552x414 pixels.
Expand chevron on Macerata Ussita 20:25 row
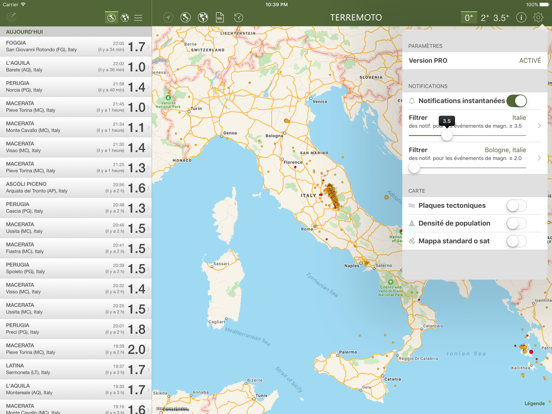click(x=148, y=309)
